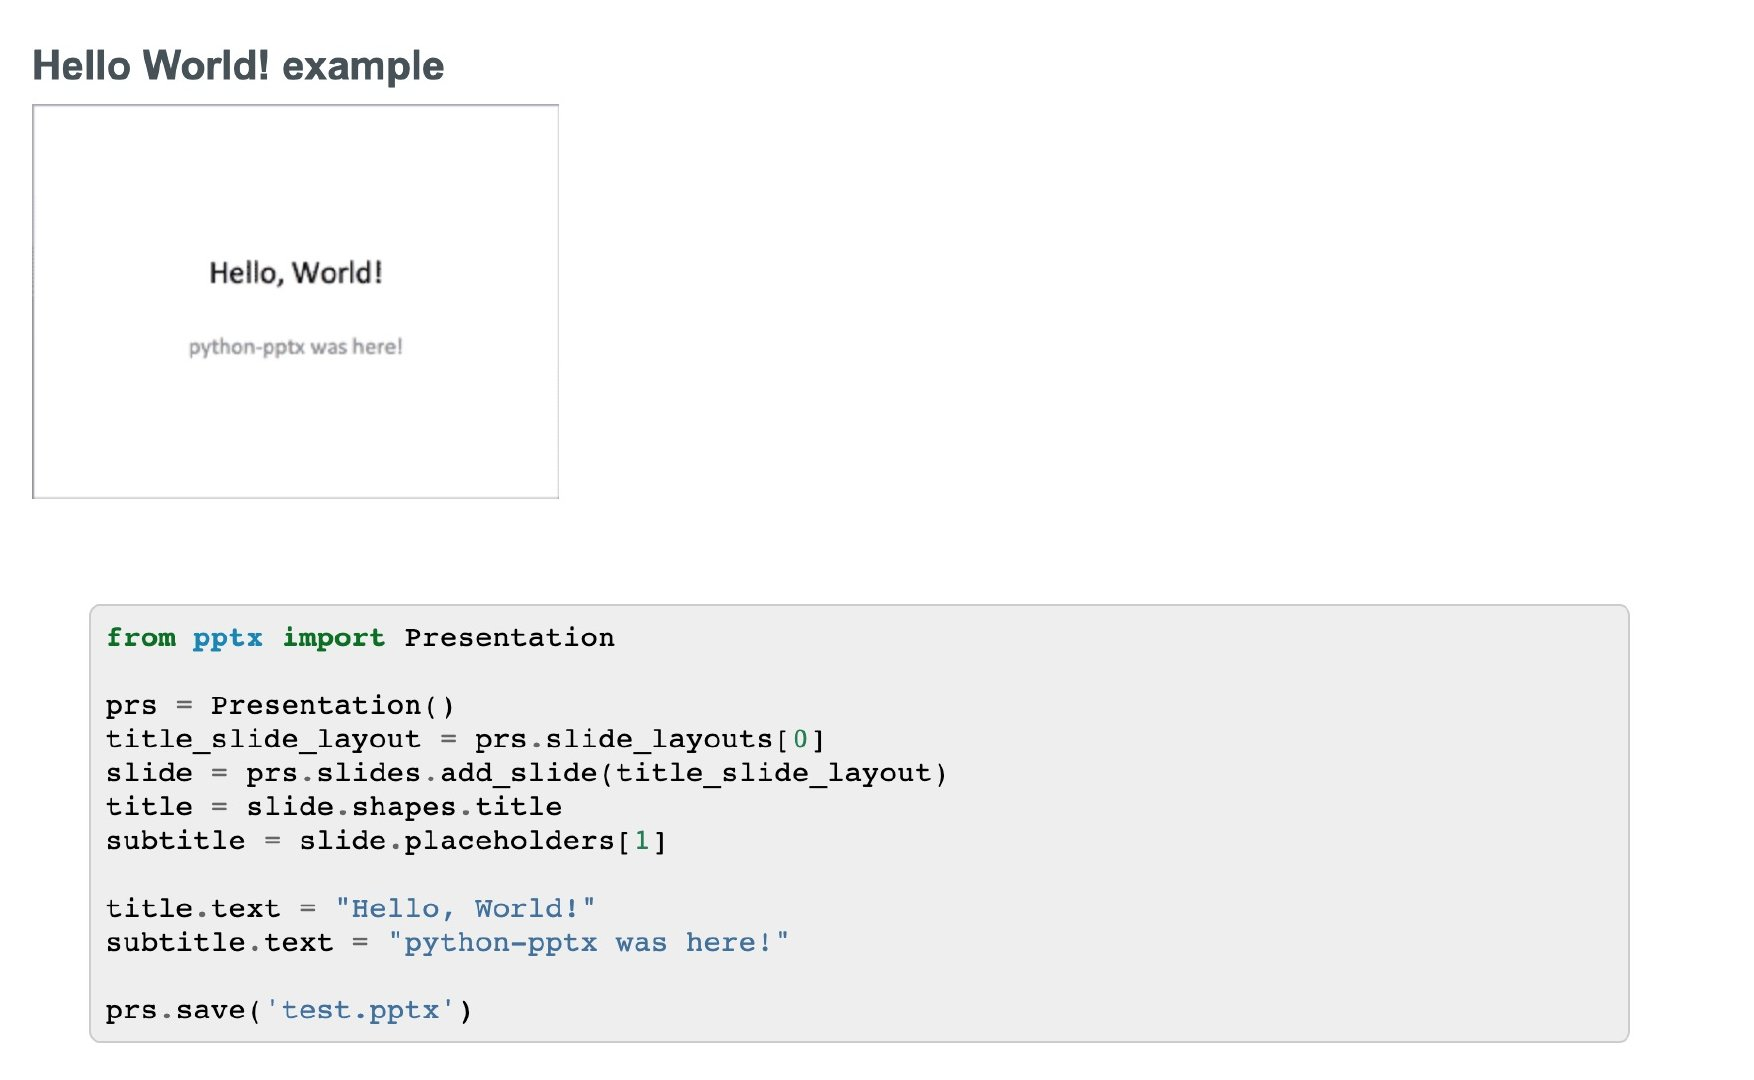
Task: Click the 'prs = Presentation()' line
Action: point(281,706)
